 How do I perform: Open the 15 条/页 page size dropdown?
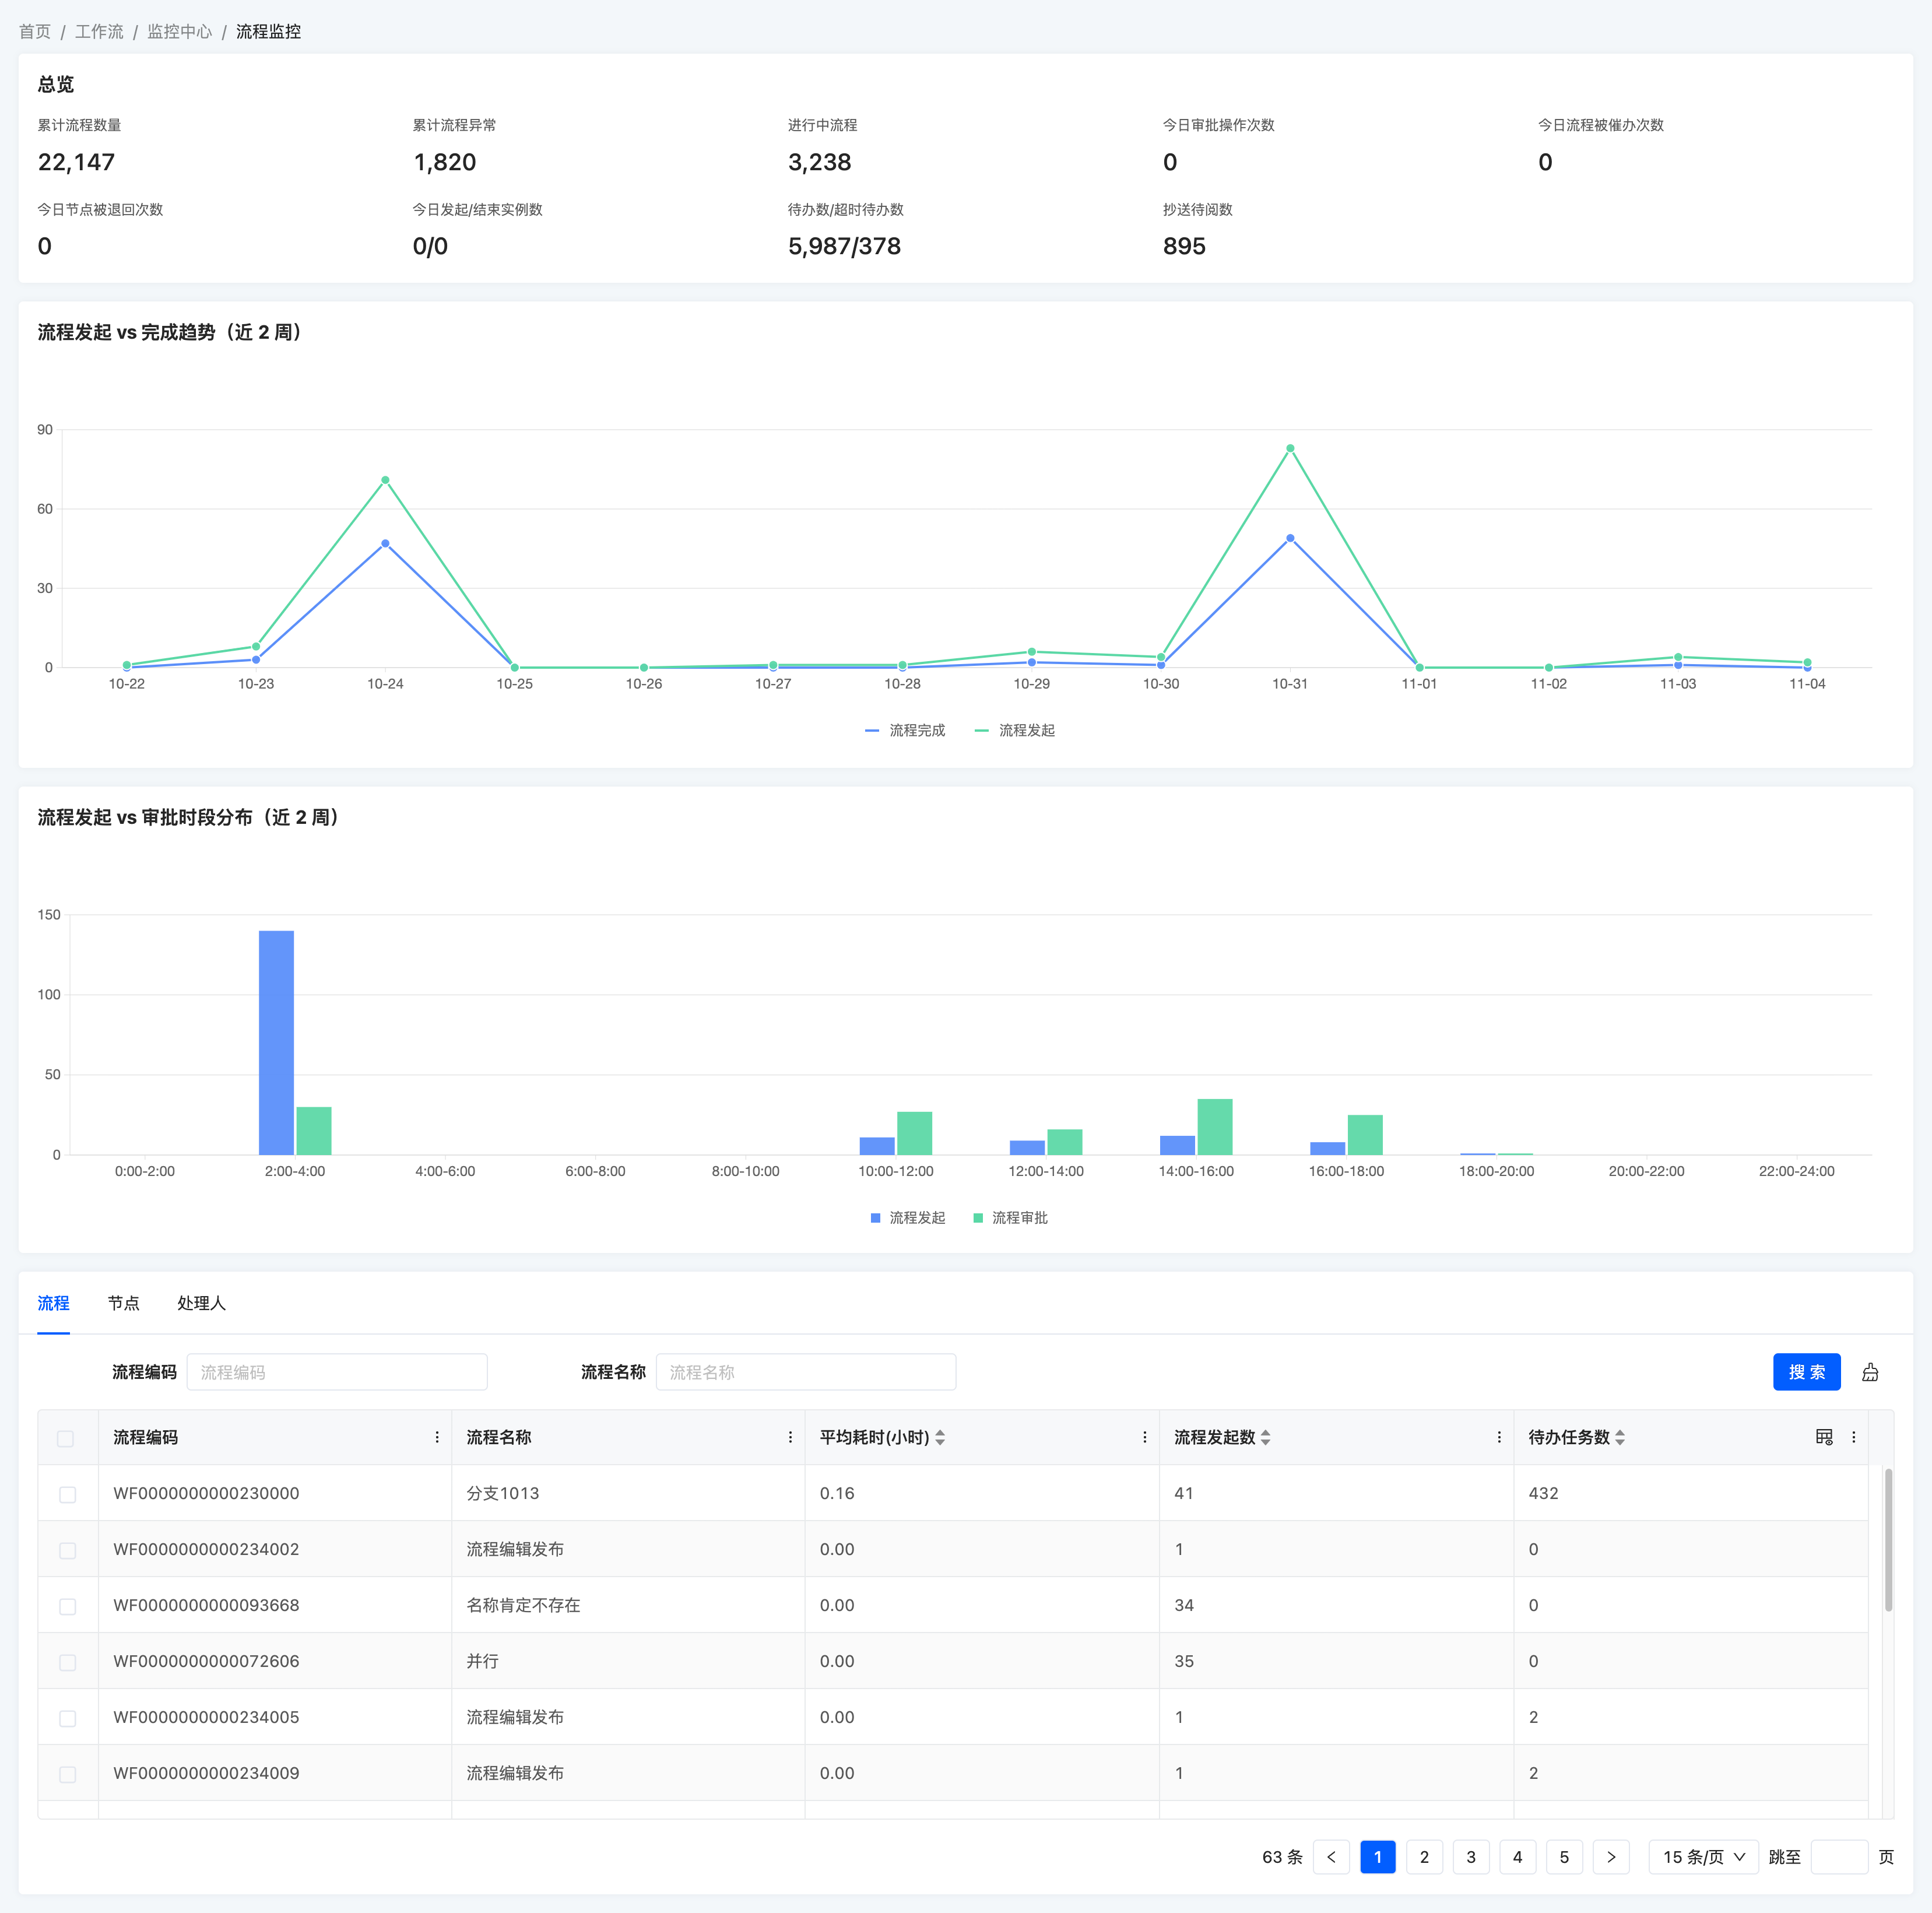[x=1702, y=1857]
